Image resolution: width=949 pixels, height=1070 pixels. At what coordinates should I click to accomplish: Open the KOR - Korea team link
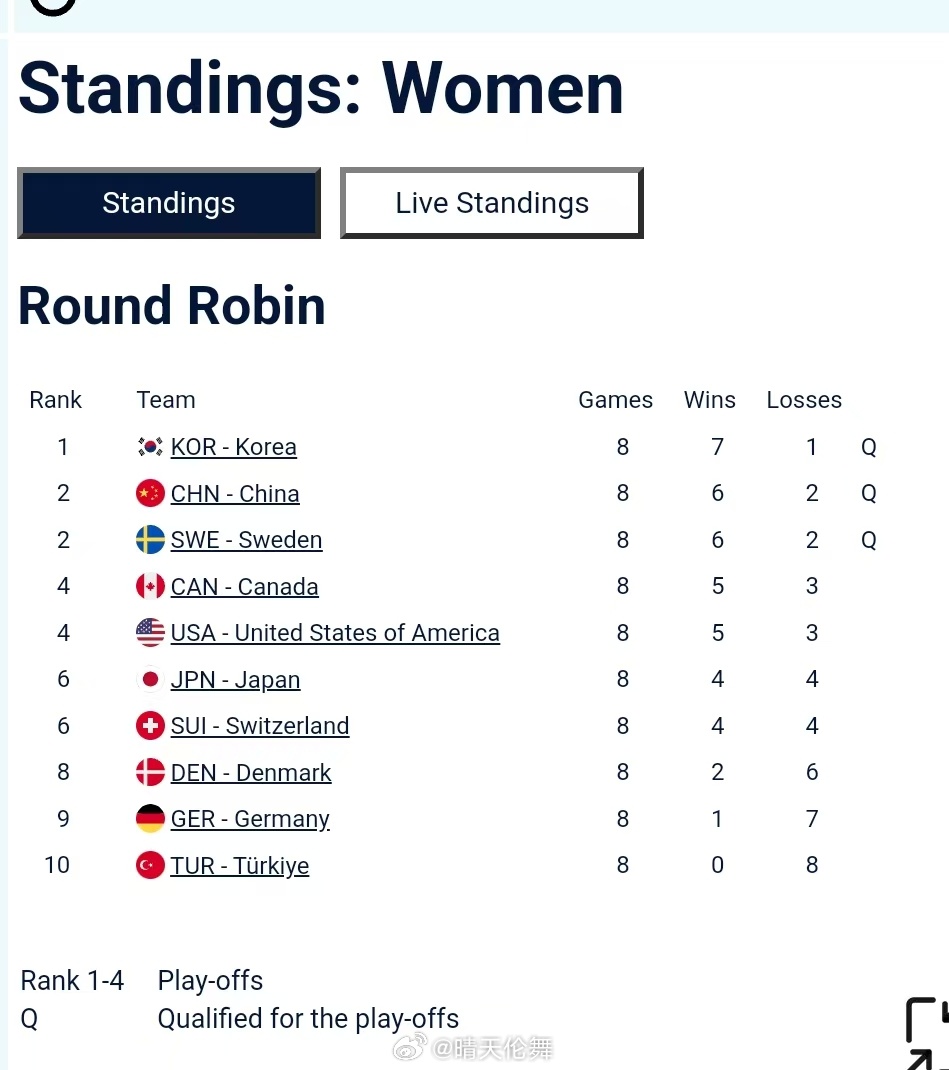(233, 448)
